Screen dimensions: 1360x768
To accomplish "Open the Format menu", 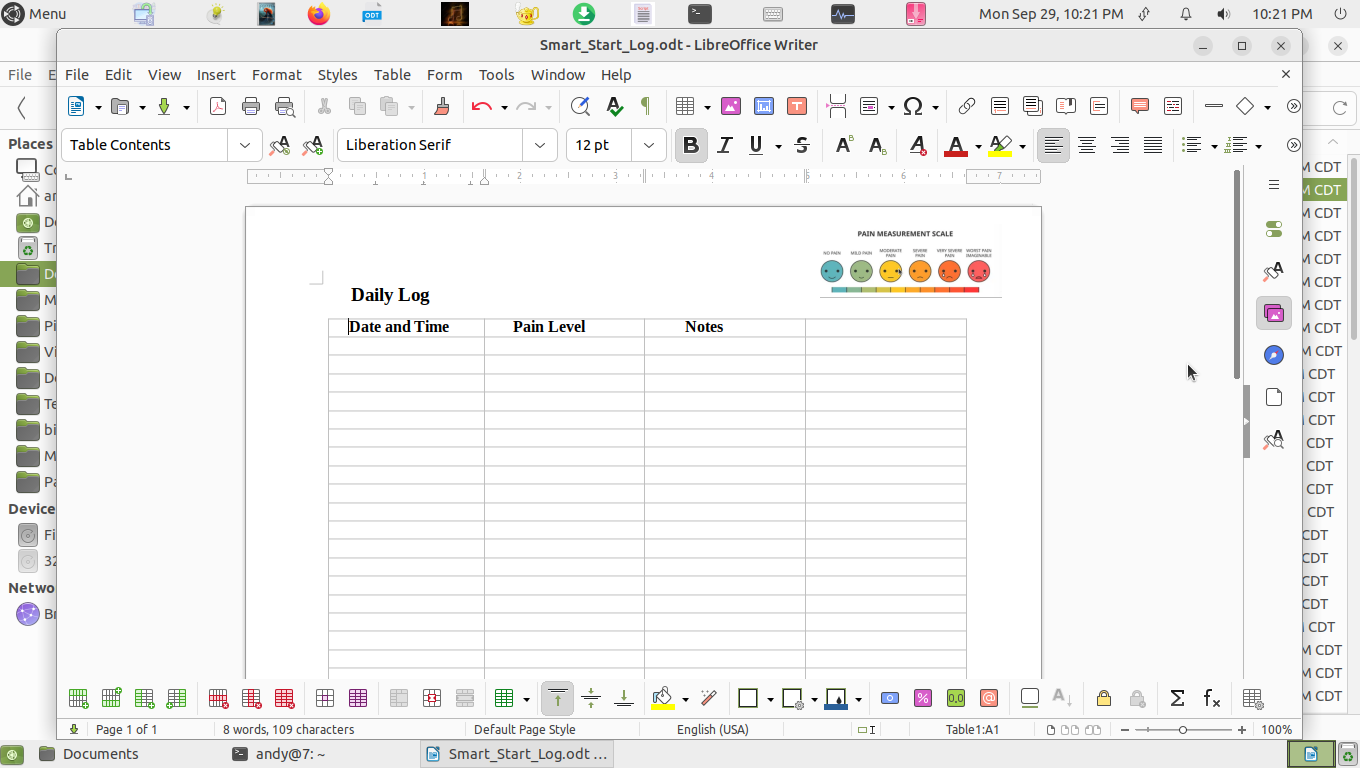I will tap(276, 75).
